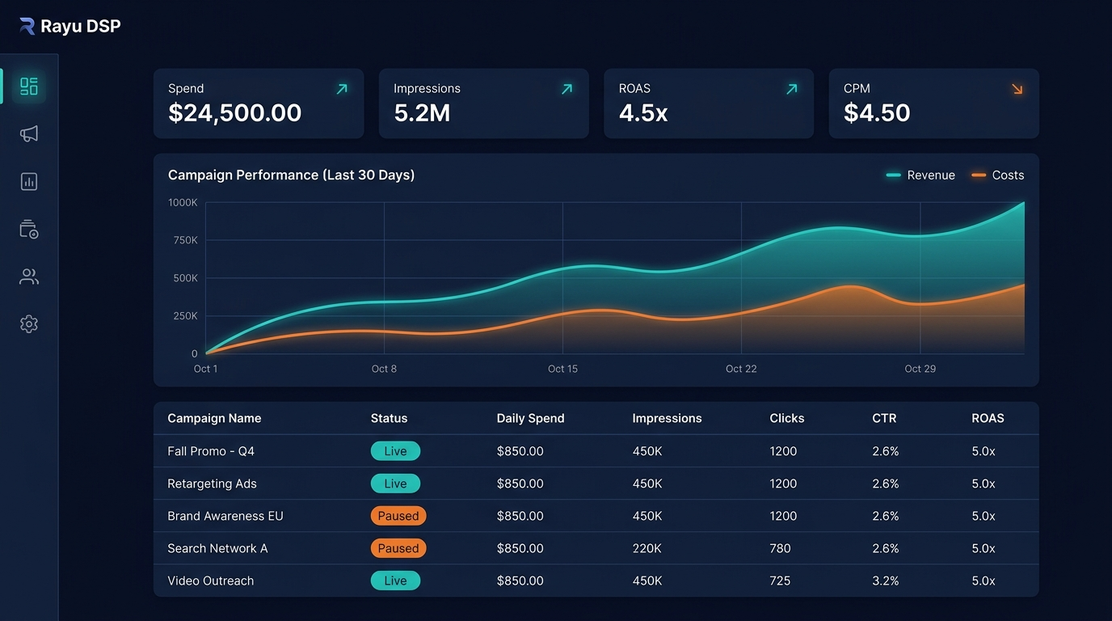The image size is (1112, 621).
Task: Click Live status of Fall Promo - Q4
Action: 395,451
